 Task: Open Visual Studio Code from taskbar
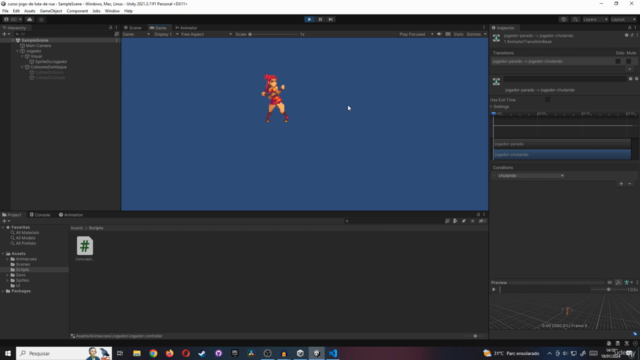[x=333, y=353]
